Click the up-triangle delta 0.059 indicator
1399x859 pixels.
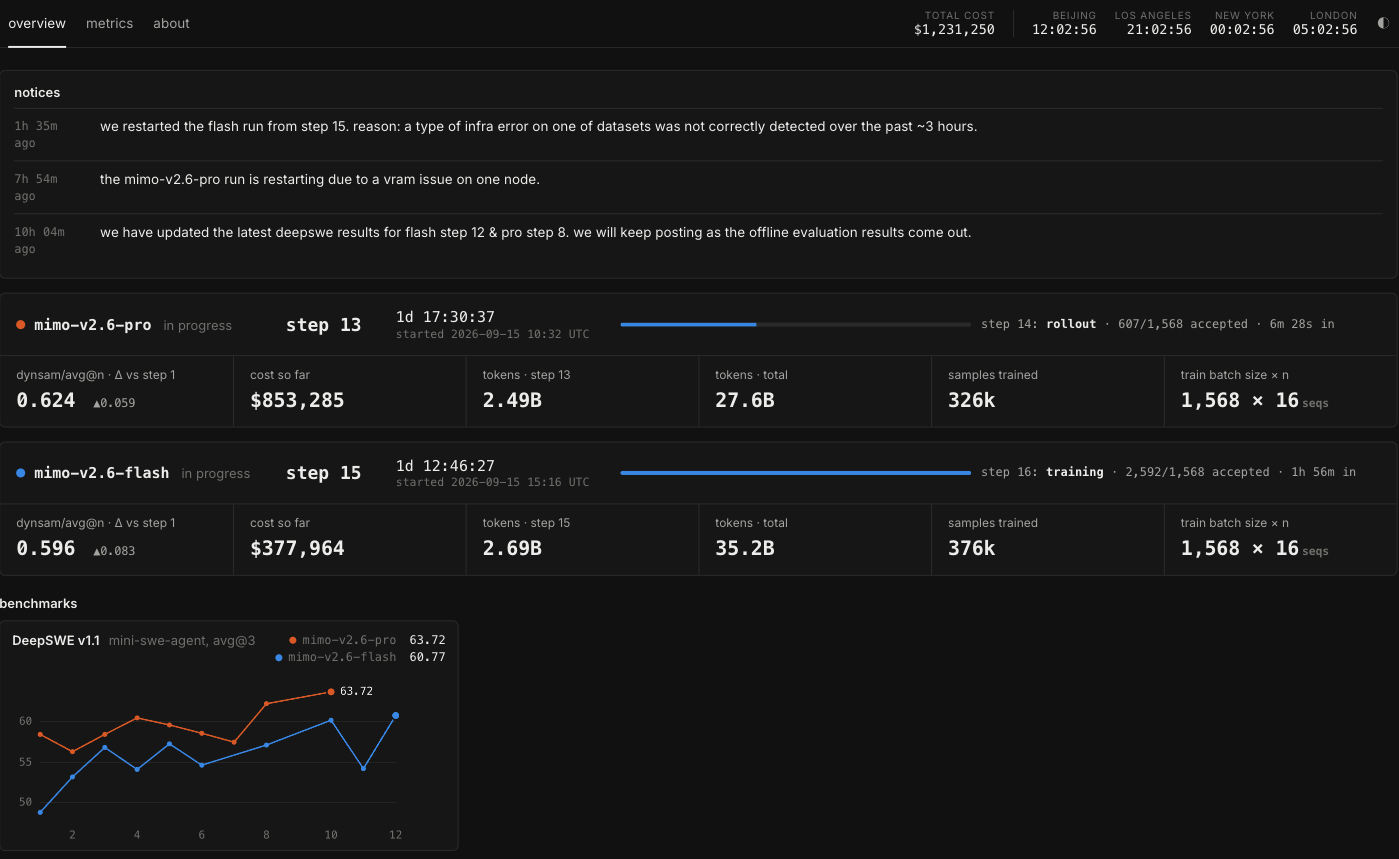coord(114,403)
